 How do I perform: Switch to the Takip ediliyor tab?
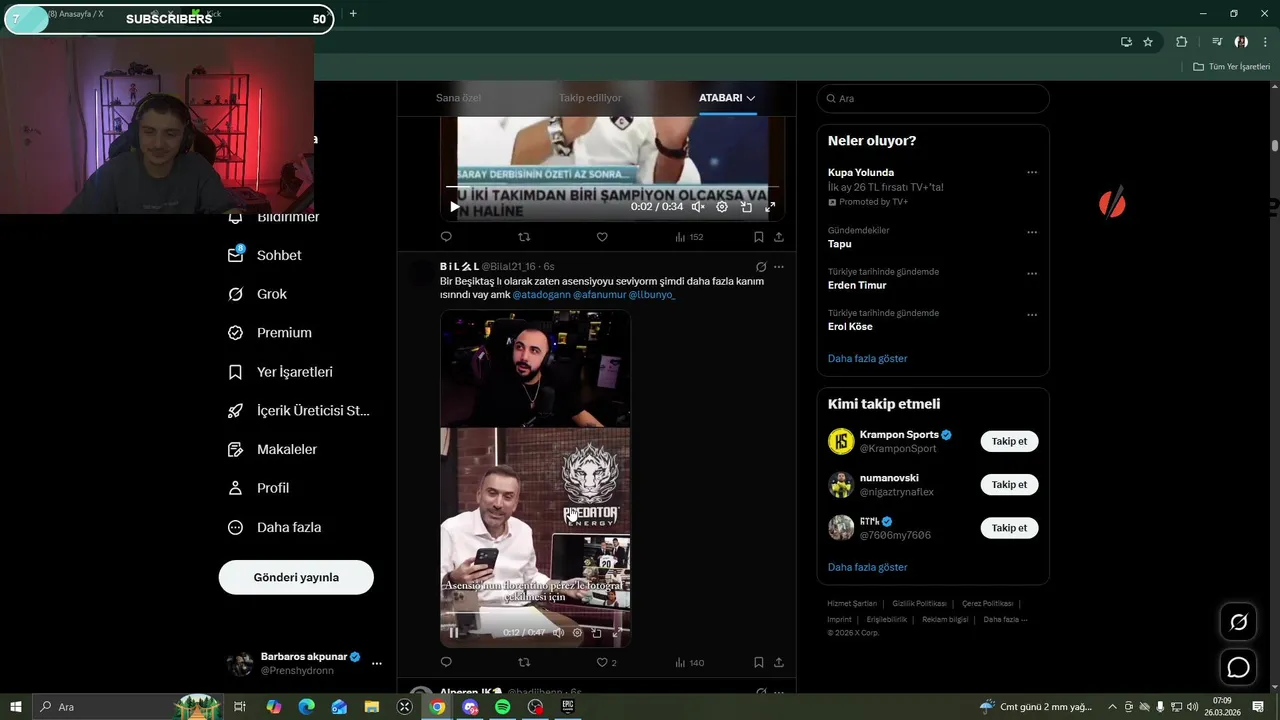[x=590, y=98]
